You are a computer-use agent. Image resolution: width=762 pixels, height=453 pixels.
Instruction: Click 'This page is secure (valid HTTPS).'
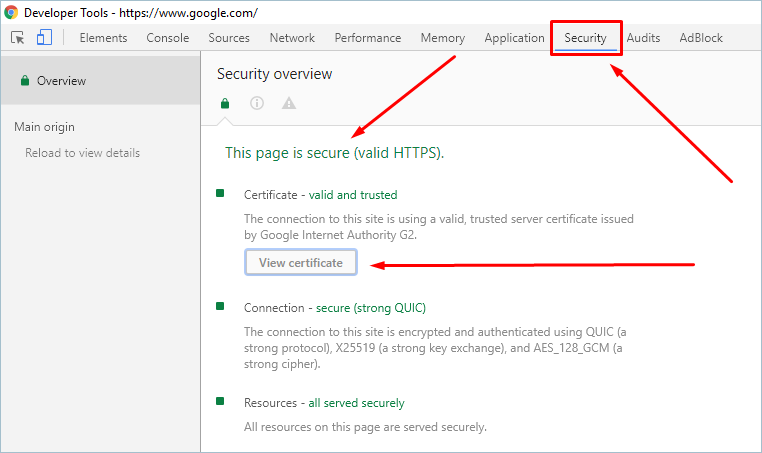point(334,153)
